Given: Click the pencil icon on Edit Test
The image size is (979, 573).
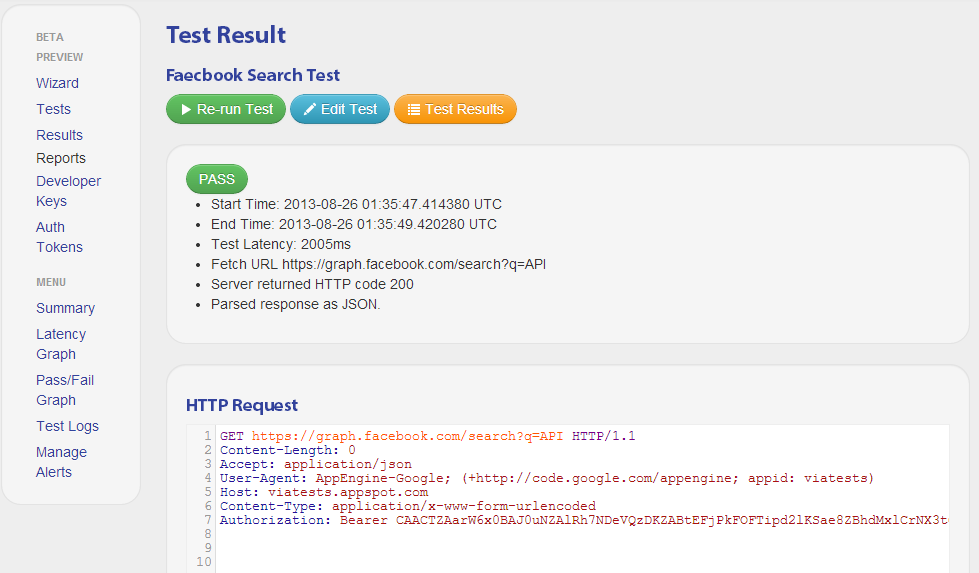Looking at the screenshot, I should click(x=310, y=109).
